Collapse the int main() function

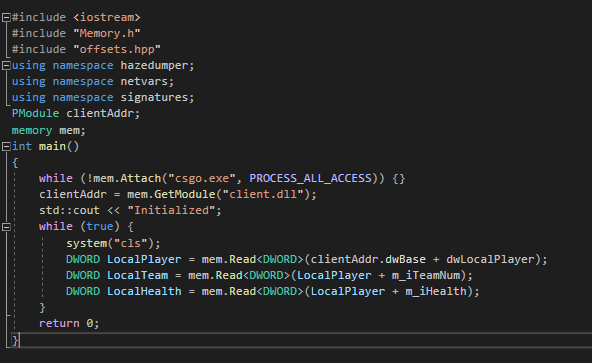coord(6,146)
